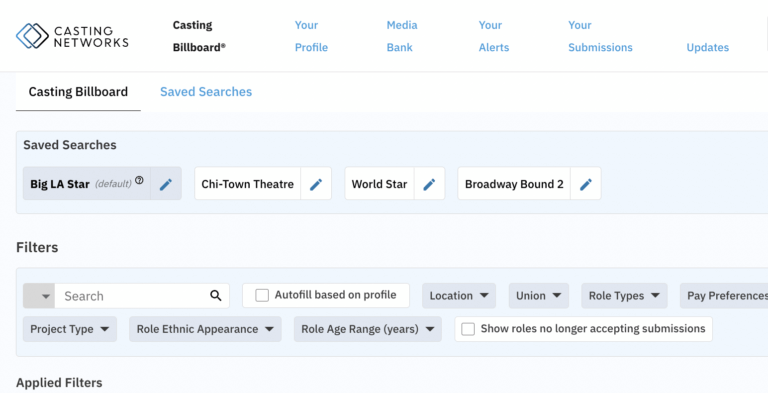
Task: Expand the Role Types dropdown
Action: click(x=624, y=295)
